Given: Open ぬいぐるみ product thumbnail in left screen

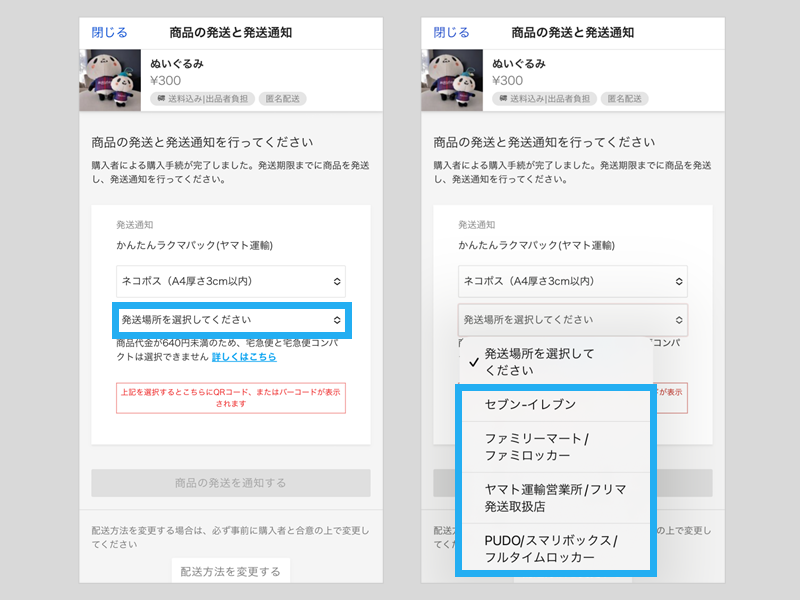Looking at the screenshot, I should pyautogui.click(x=110, y=80).
